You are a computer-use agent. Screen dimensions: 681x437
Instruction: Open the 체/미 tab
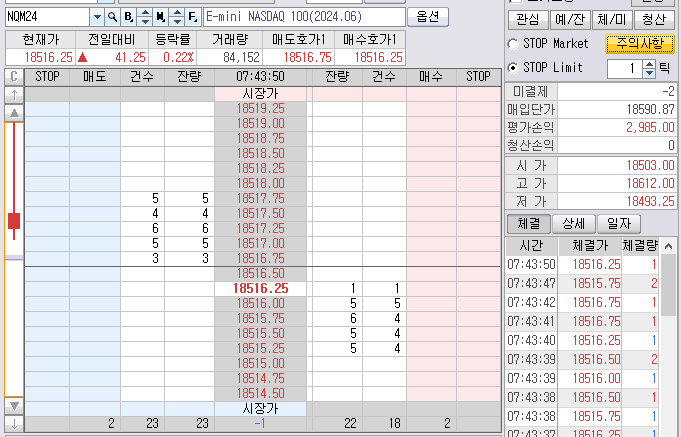(x=612, y=19)
